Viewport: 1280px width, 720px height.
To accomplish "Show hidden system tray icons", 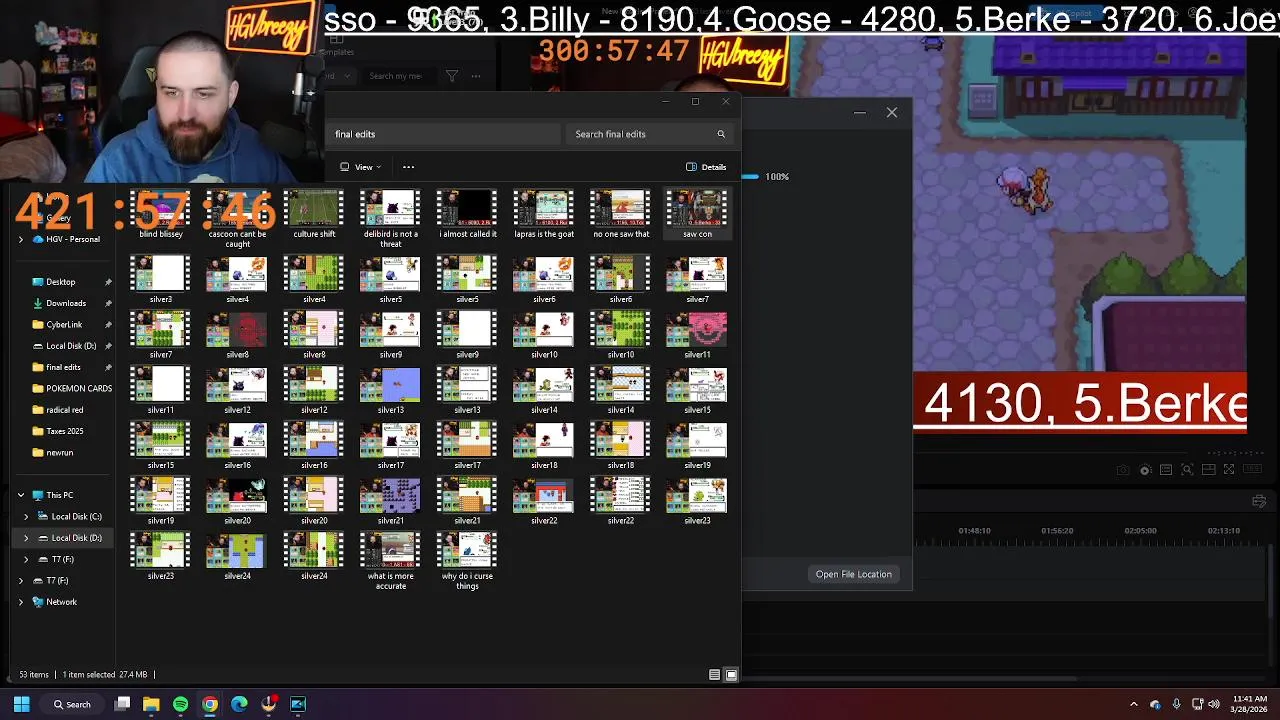I will (x=1133, y=704).
